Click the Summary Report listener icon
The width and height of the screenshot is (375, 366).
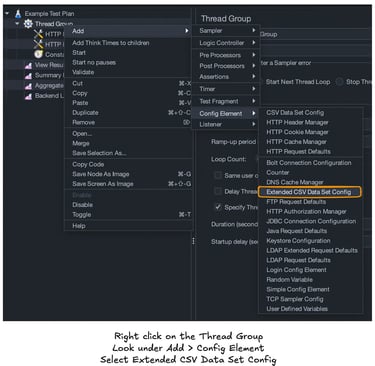click(x=29, y=76)
